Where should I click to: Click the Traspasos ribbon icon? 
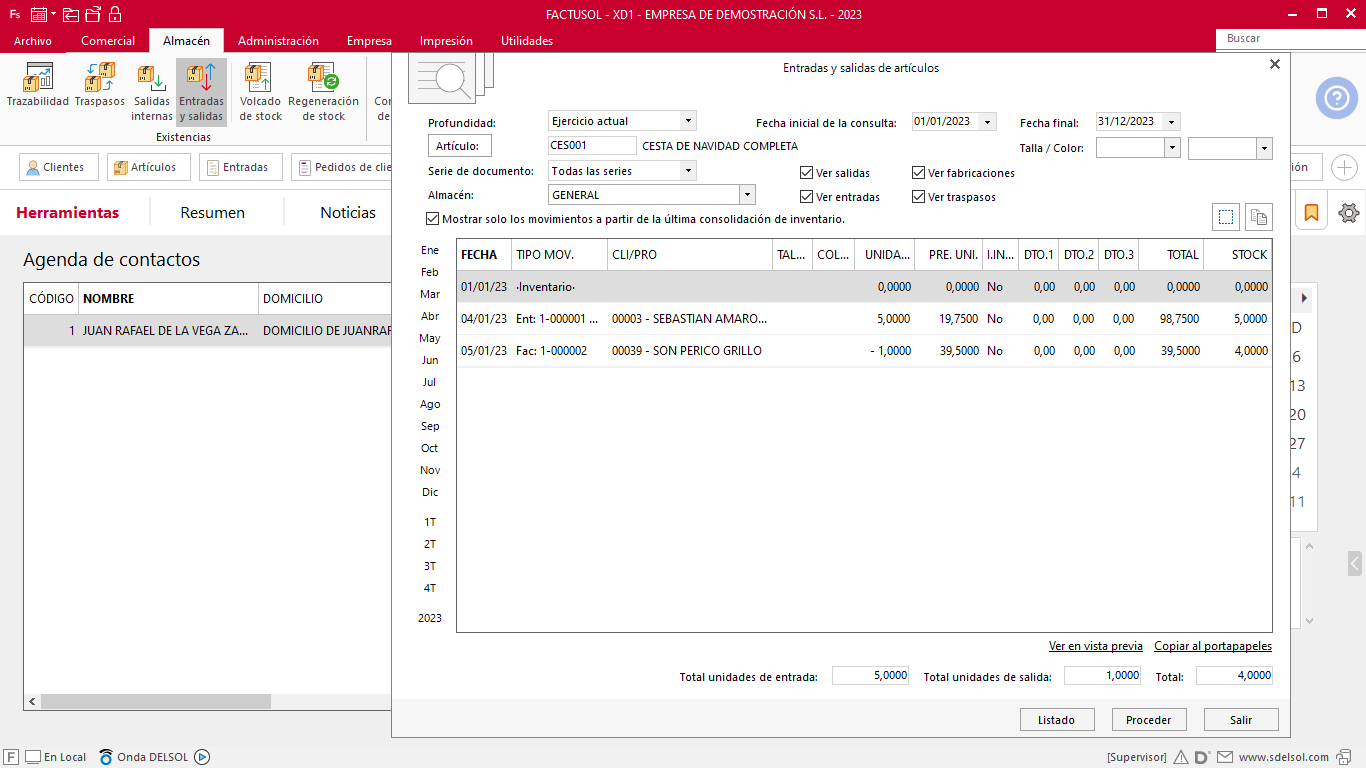[100, 87]
